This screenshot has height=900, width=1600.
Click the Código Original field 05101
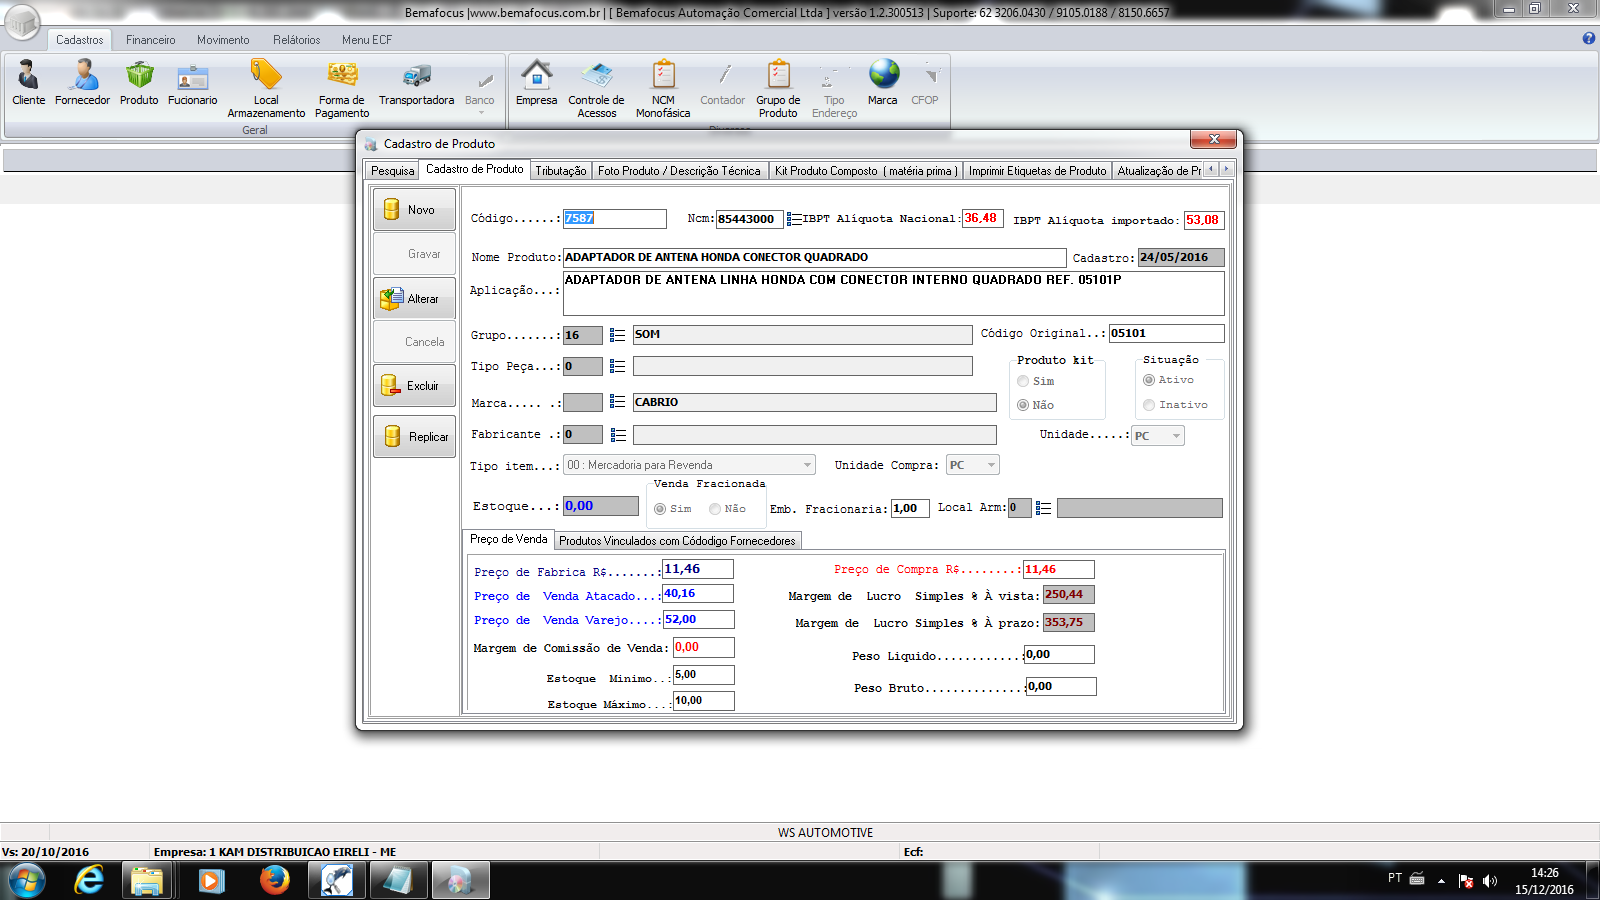click(1166, 333)
